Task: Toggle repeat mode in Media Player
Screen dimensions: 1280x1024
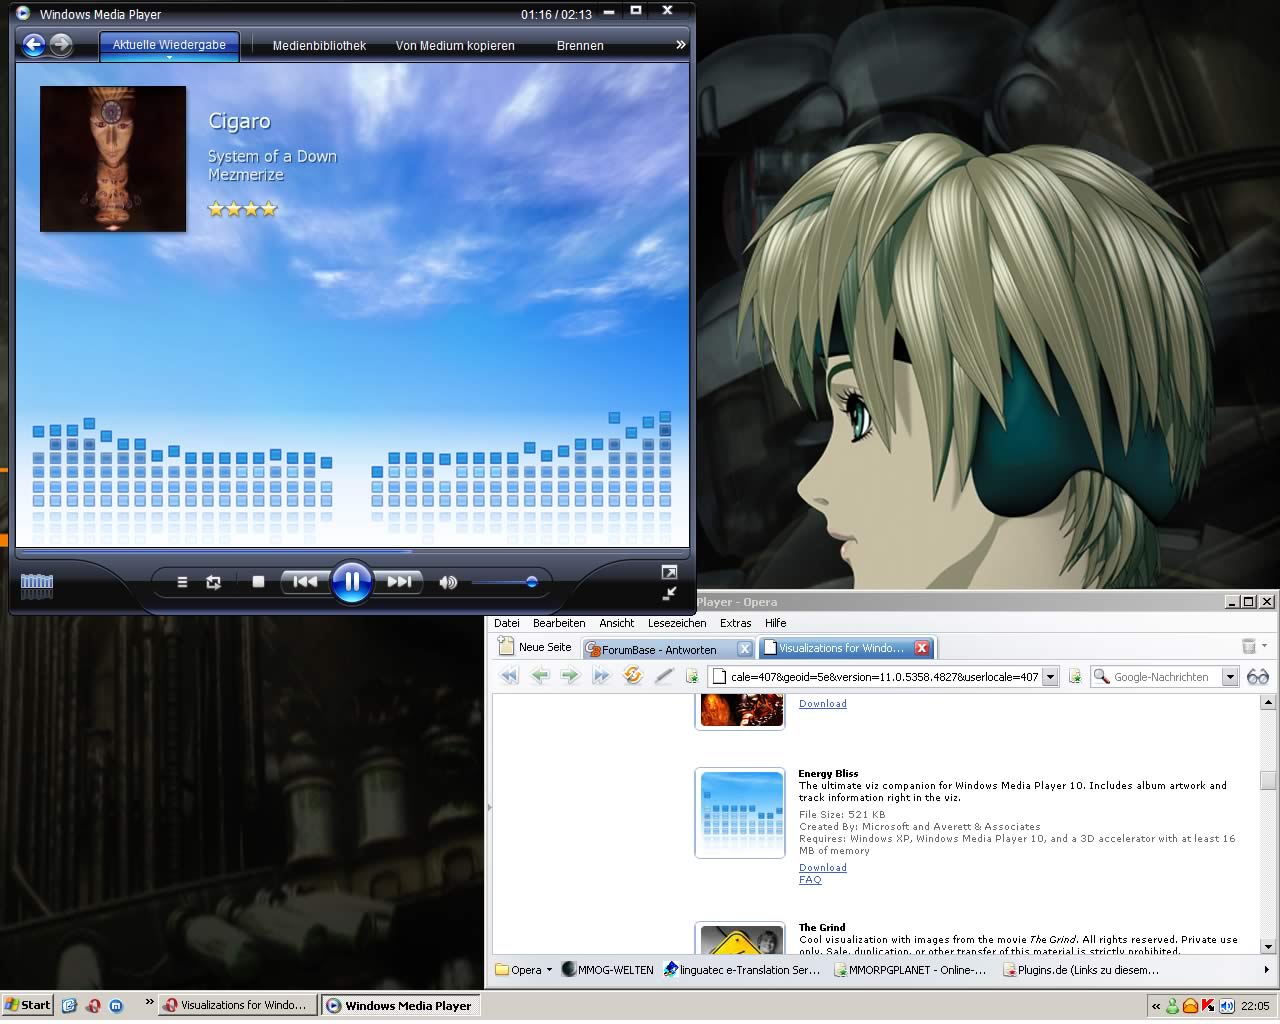Action: pyautogui.click(x=213, y=582)
